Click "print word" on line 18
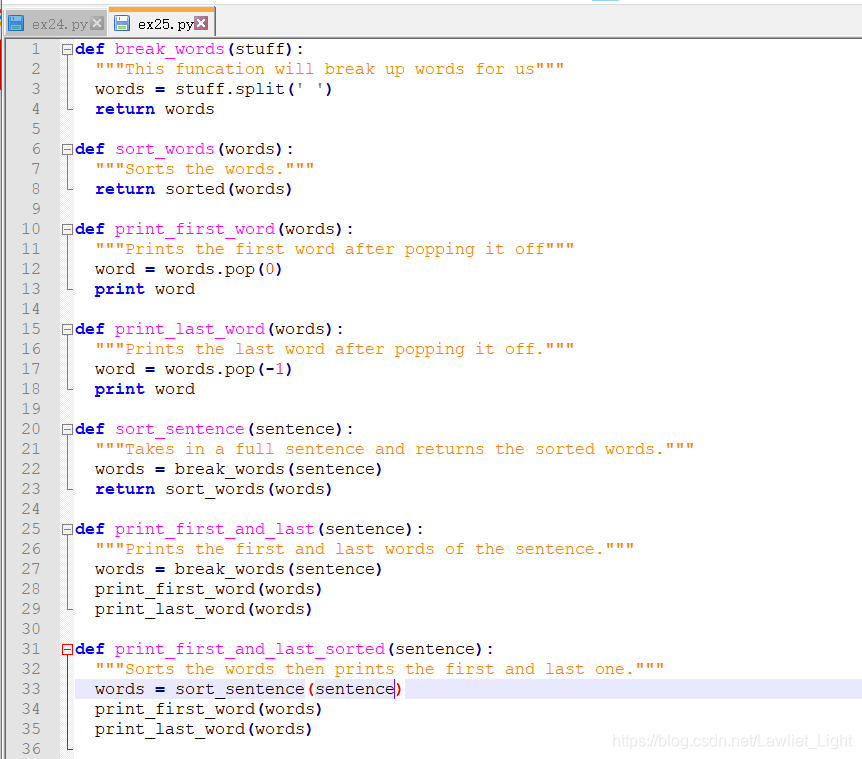The height and width of the screenshot is (759, 862). tap(145, 389)
